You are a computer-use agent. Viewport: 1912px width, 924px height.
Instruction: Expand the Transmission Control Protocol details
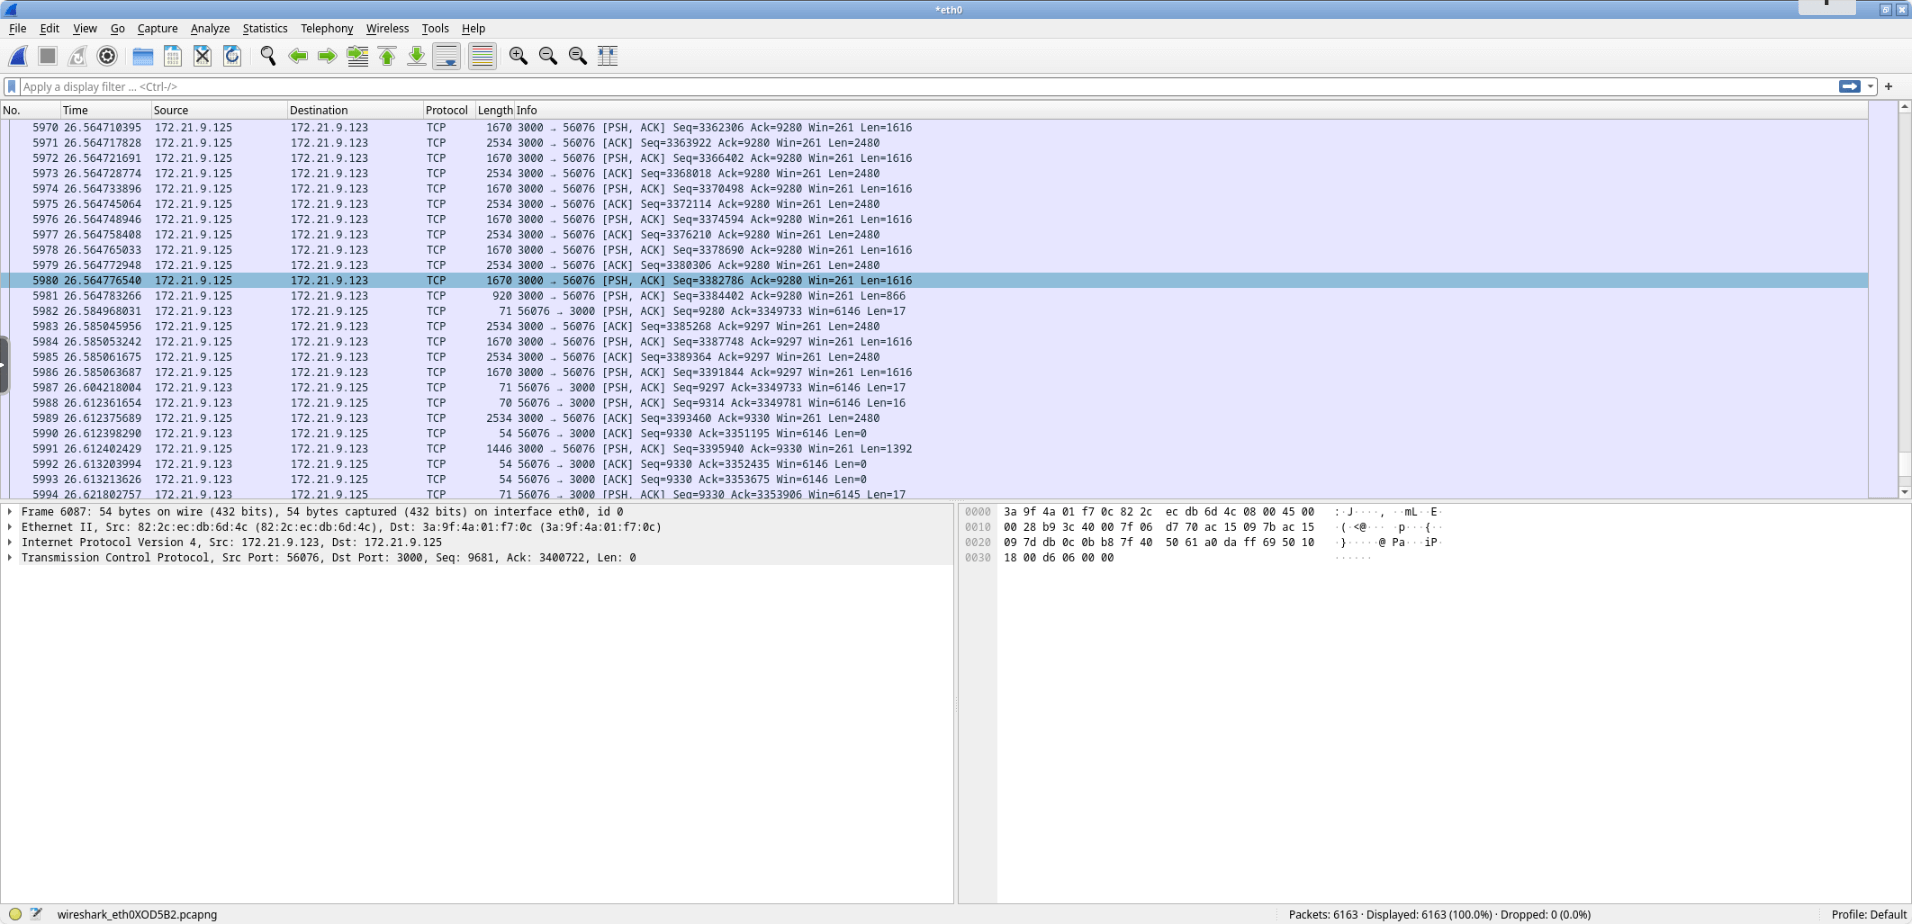tap(10, 557)
